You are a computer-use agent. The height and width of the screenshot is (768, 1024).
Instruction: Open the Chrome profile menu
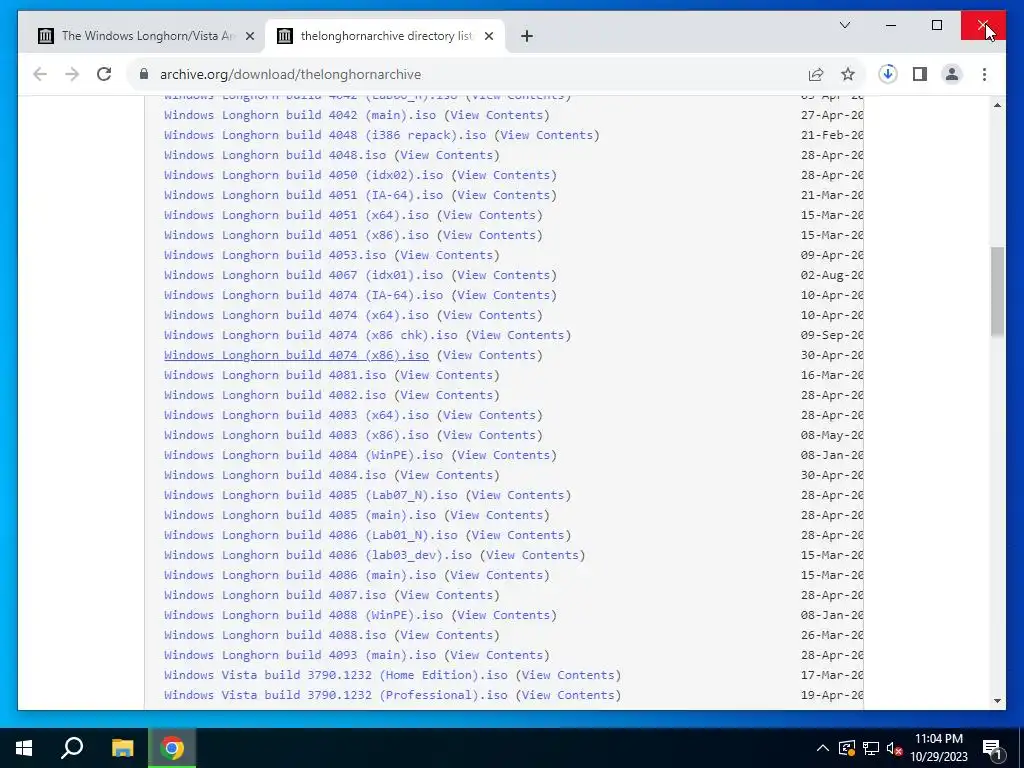point(952,74)
